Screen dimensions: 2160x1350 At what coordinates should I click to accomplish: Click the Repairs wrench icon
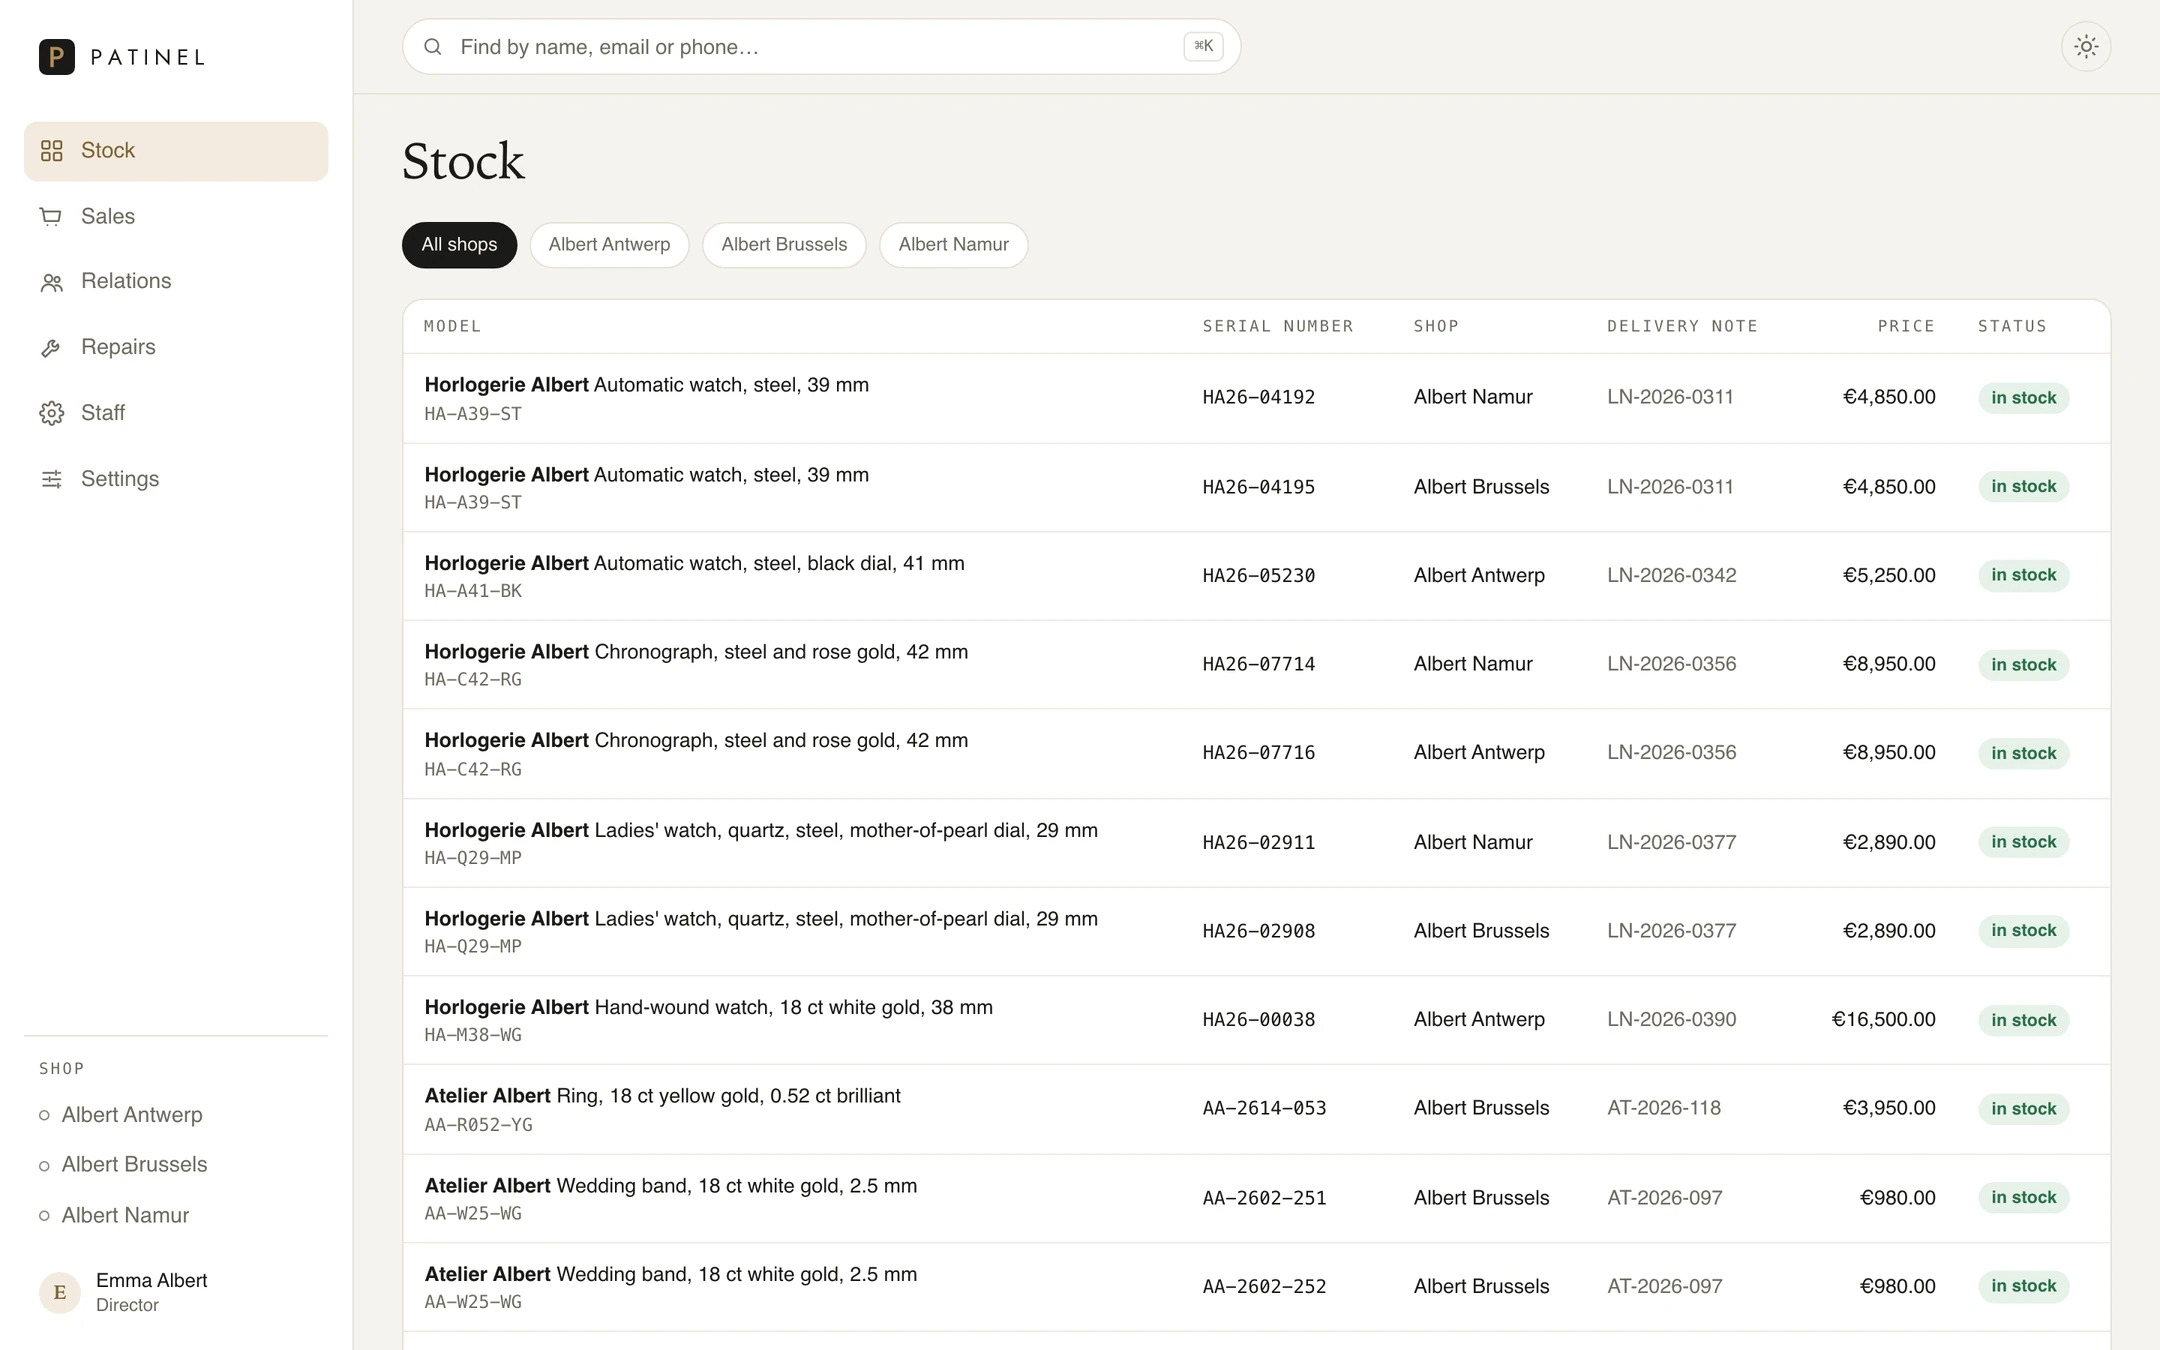[51, 348]
